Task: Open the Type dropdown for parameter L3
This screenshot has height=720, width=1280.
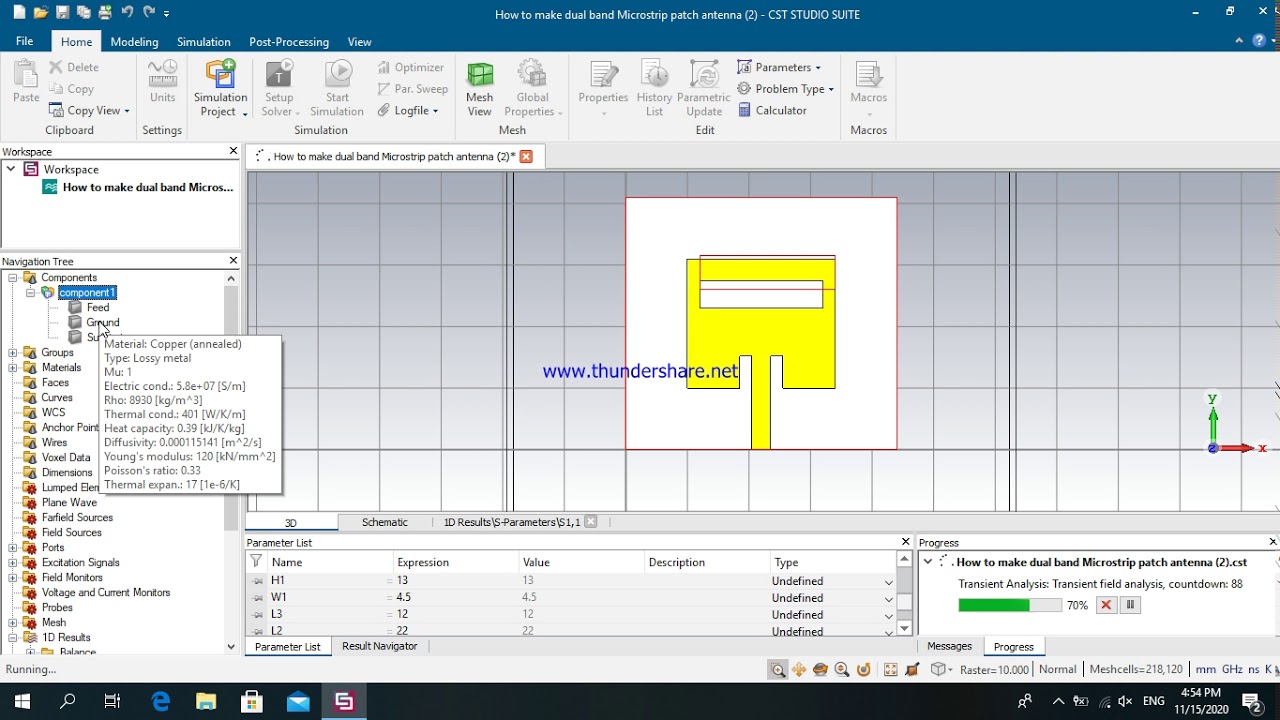Action: tap(888, 614)
